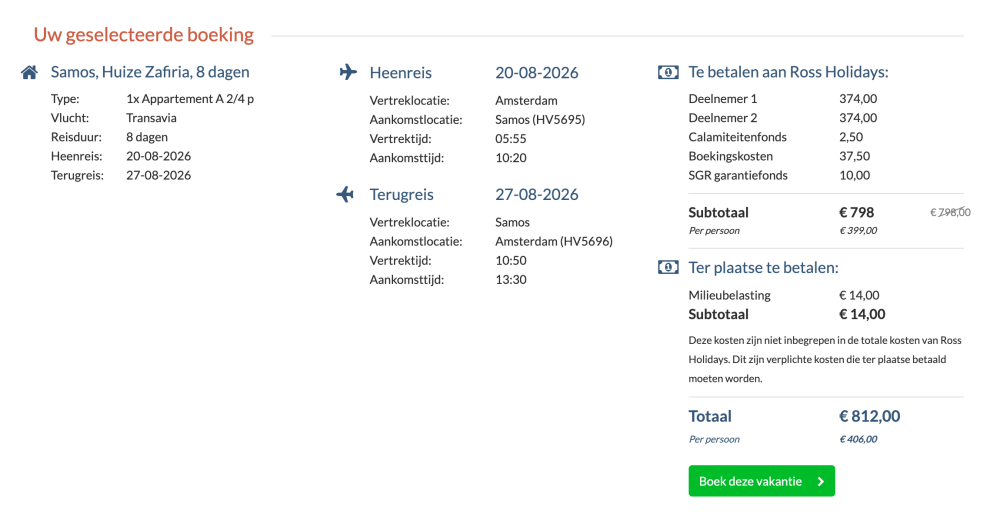This screenshot has height=520, width=1000.
Task: Click the Subtotaal € 798 amount
Action: point(857,212)
